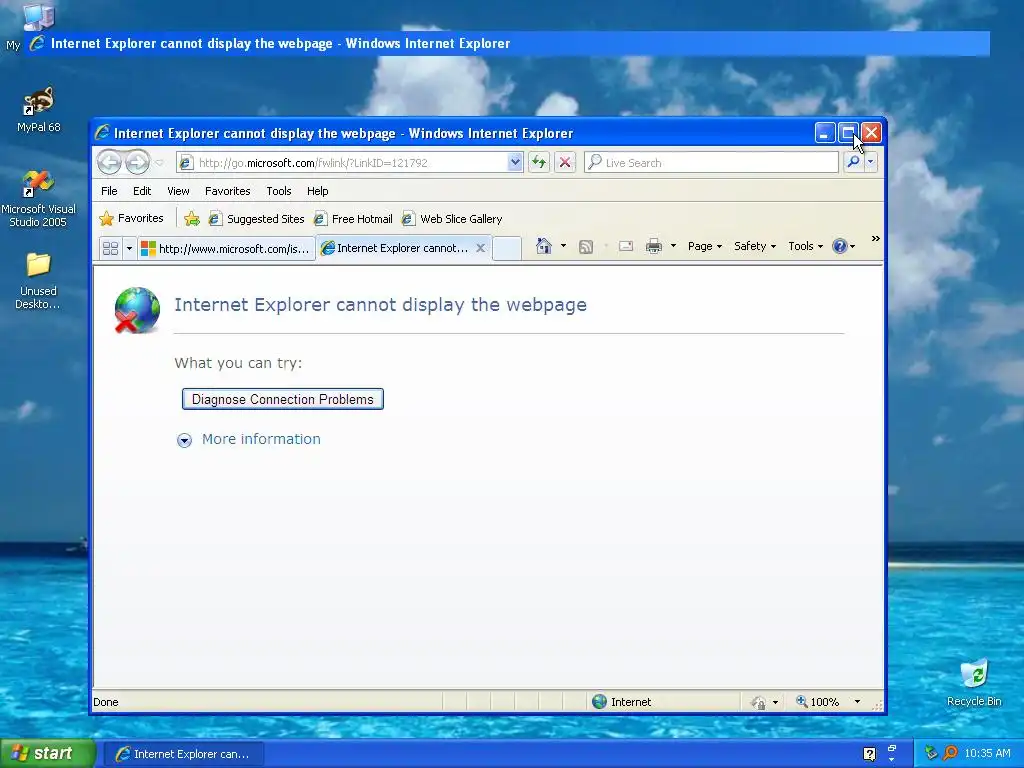Click Internet Explorer taskbar button

185,754
